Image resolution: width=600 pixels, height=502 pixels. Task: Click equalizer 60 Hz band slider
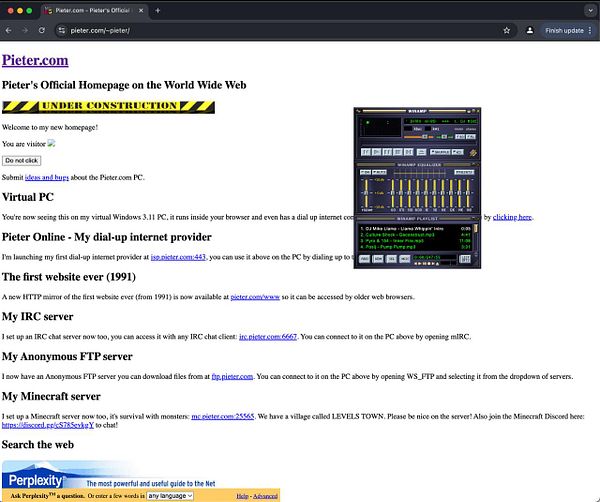[x=393, y=193]
